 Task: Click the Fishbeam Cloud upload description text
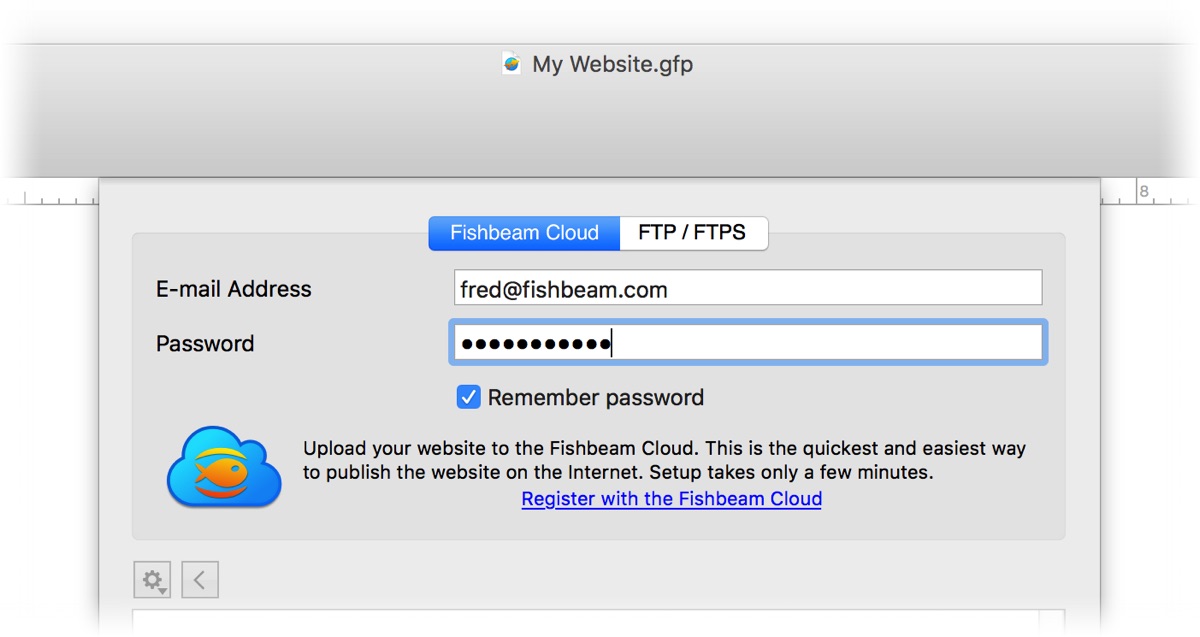(x=664, y=460)
